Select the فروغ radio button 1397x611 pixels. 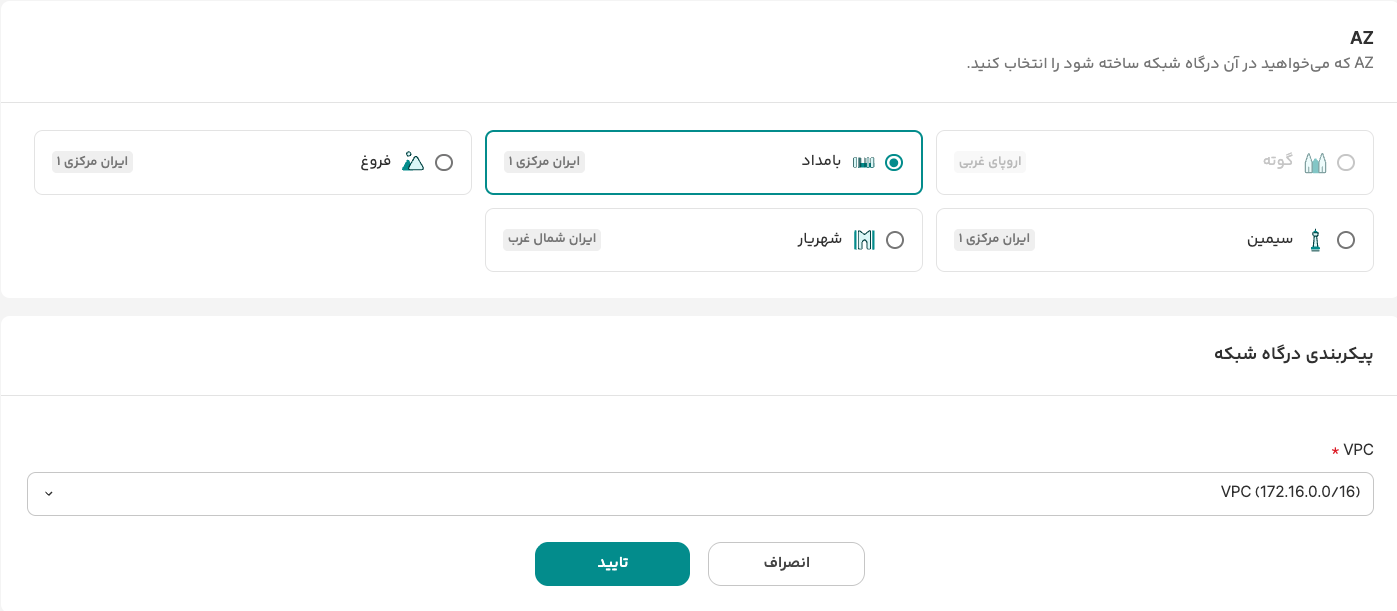[444, 162]
